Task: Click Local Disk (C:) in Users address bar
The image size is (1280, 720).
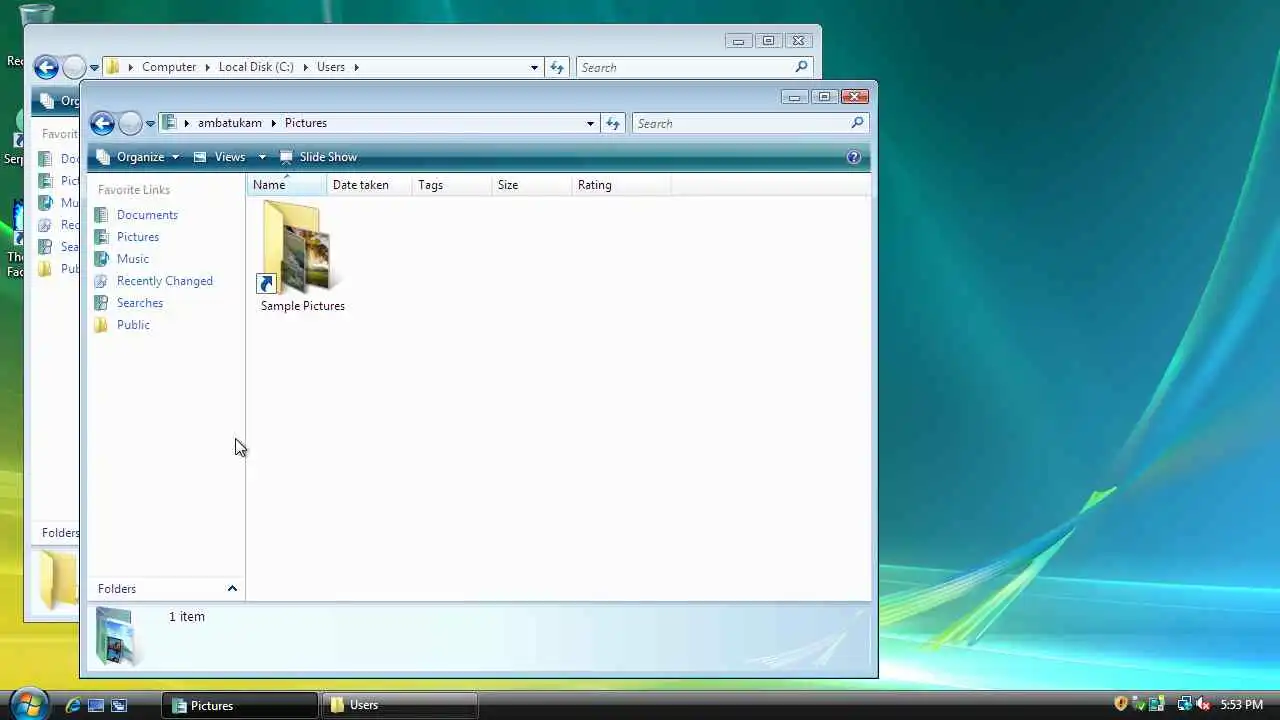Action: tap(256, 67)
